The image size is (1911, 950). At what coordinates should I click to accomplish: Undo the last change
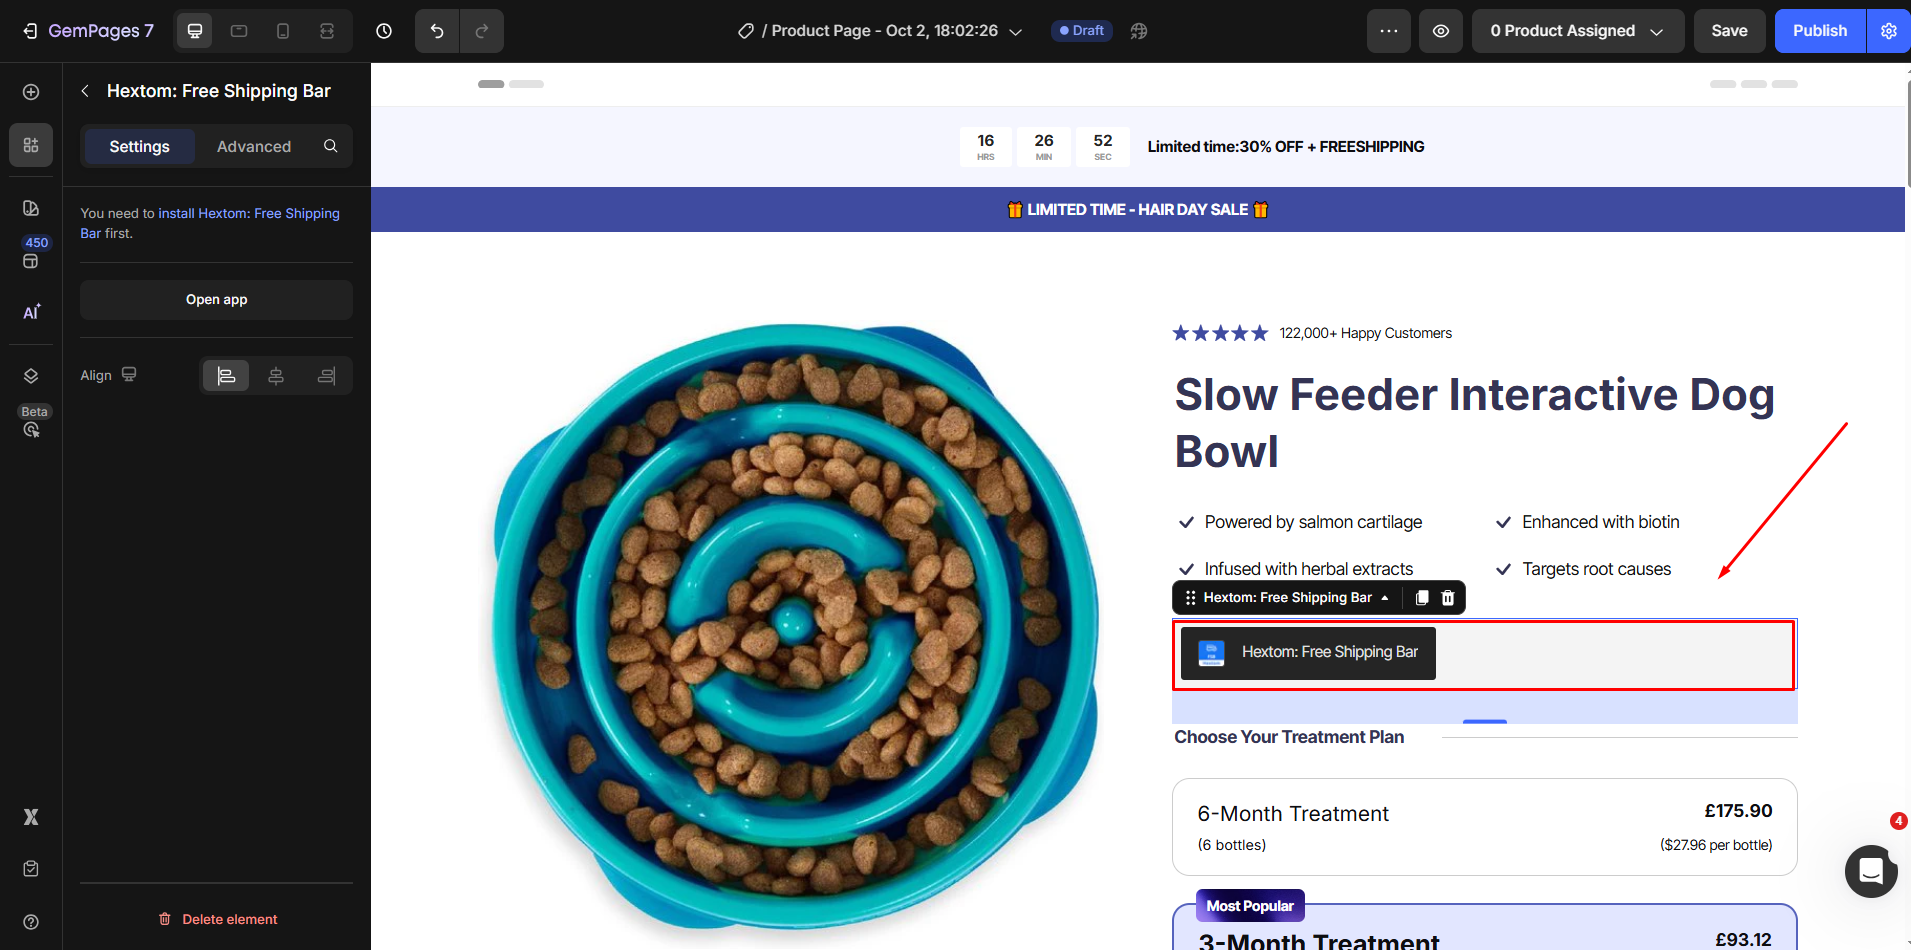[x=437, y=31]
